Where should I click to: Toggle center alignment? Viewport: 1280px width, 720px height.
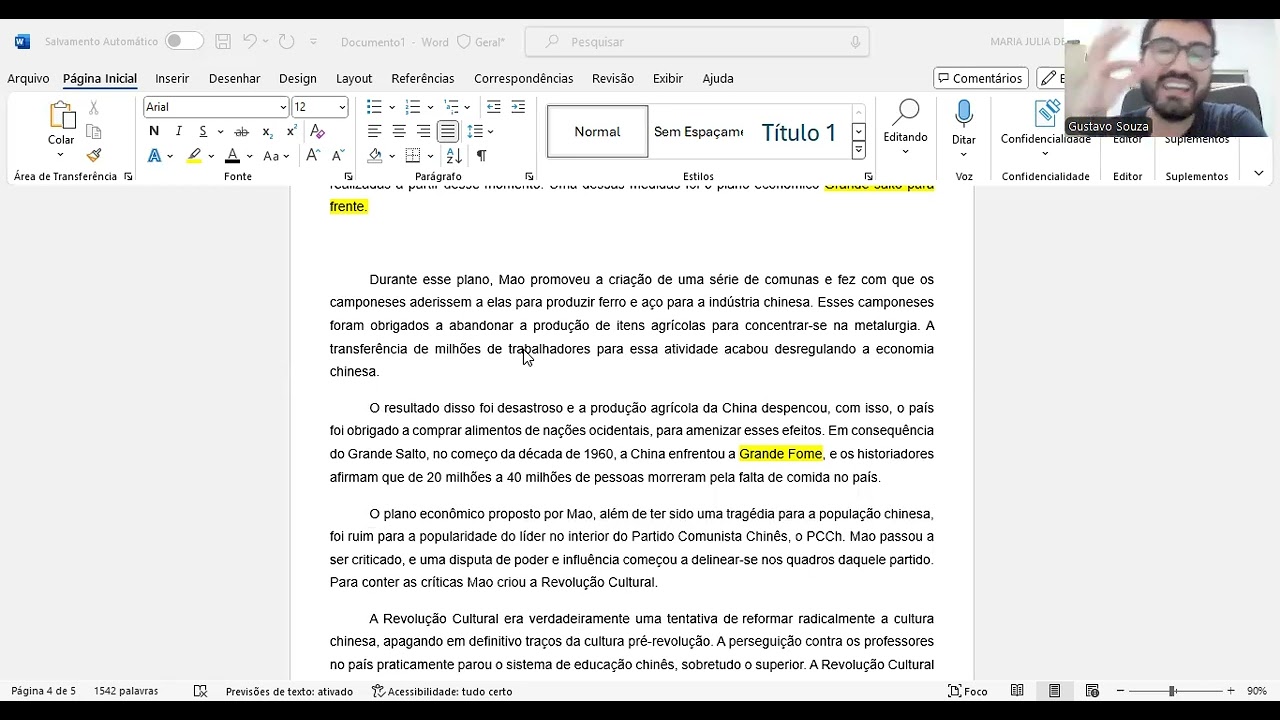tap(399, 131)
